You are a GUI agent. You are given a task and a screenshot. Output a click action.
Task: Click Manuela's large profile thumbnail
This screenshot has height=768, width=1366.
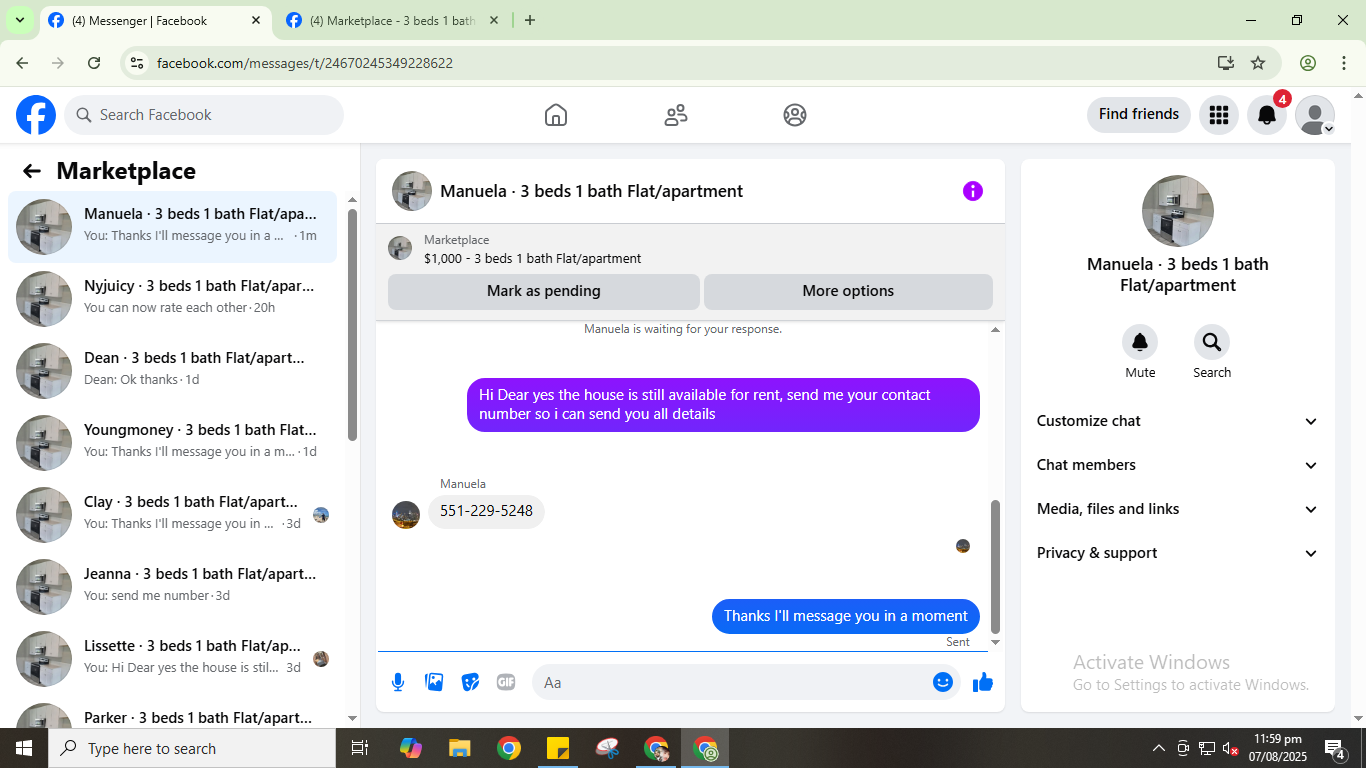pos(1178,211)
